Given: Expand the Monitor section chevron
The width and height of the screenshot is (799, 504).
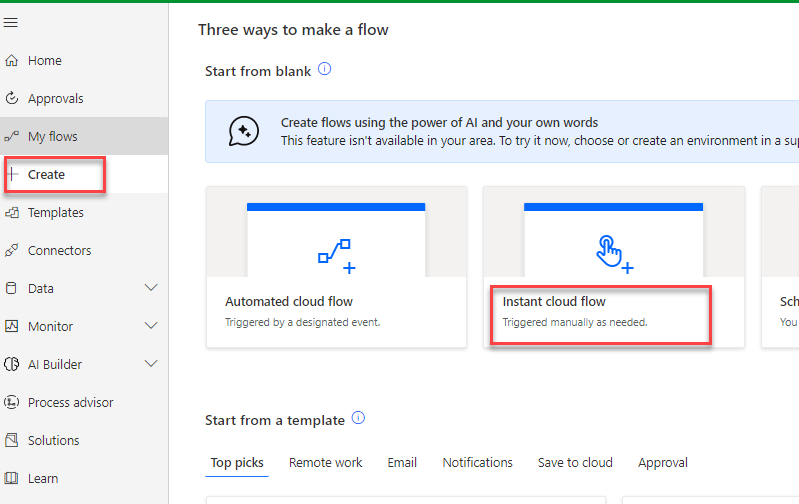Looking at the screenshot, I should click(151, 326).
